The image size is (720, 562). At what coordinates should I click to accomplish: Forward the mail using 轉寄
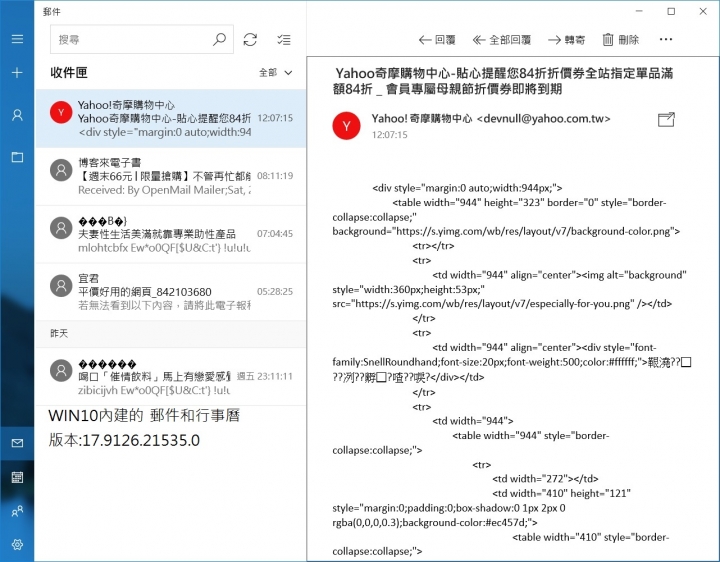tap(567, 40)
